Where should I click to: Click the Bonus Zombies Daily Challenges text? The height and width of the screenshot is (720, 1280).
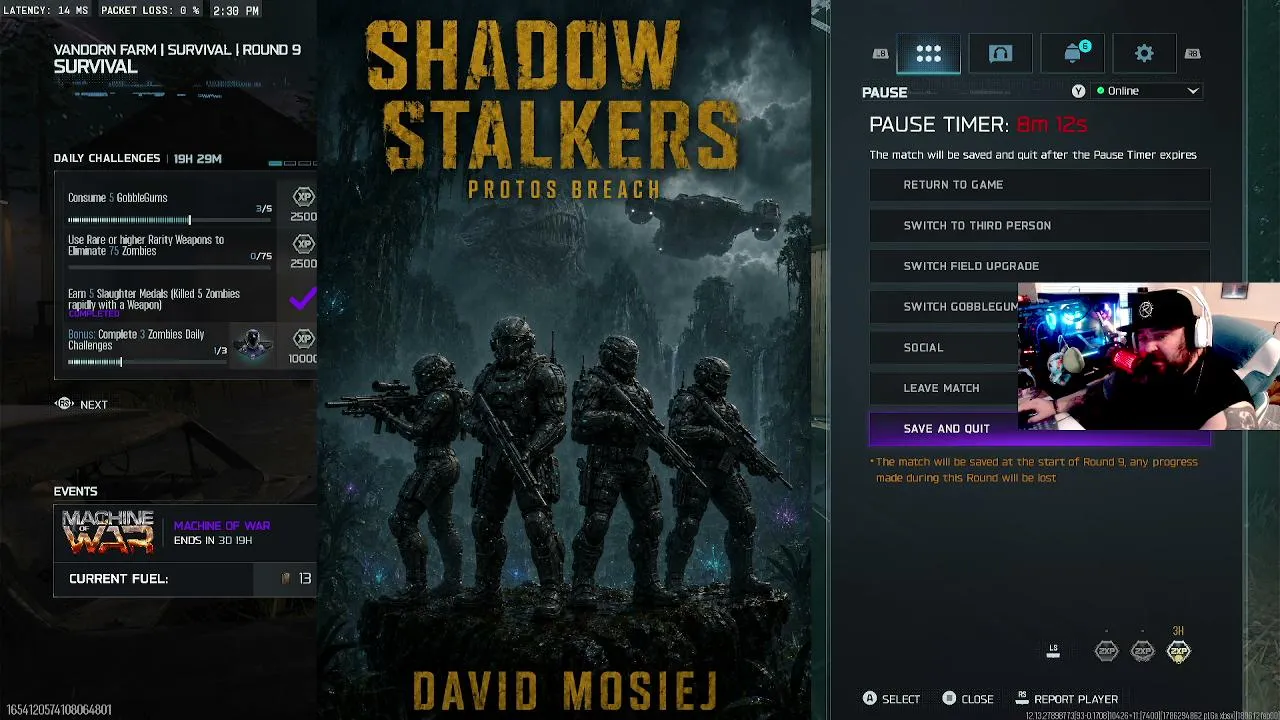coord(136,340)
